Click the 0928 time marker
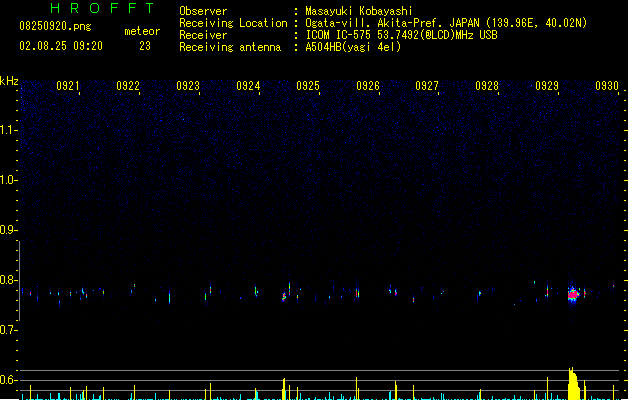This screenshot has height=400, width=629. pos(487,86)
